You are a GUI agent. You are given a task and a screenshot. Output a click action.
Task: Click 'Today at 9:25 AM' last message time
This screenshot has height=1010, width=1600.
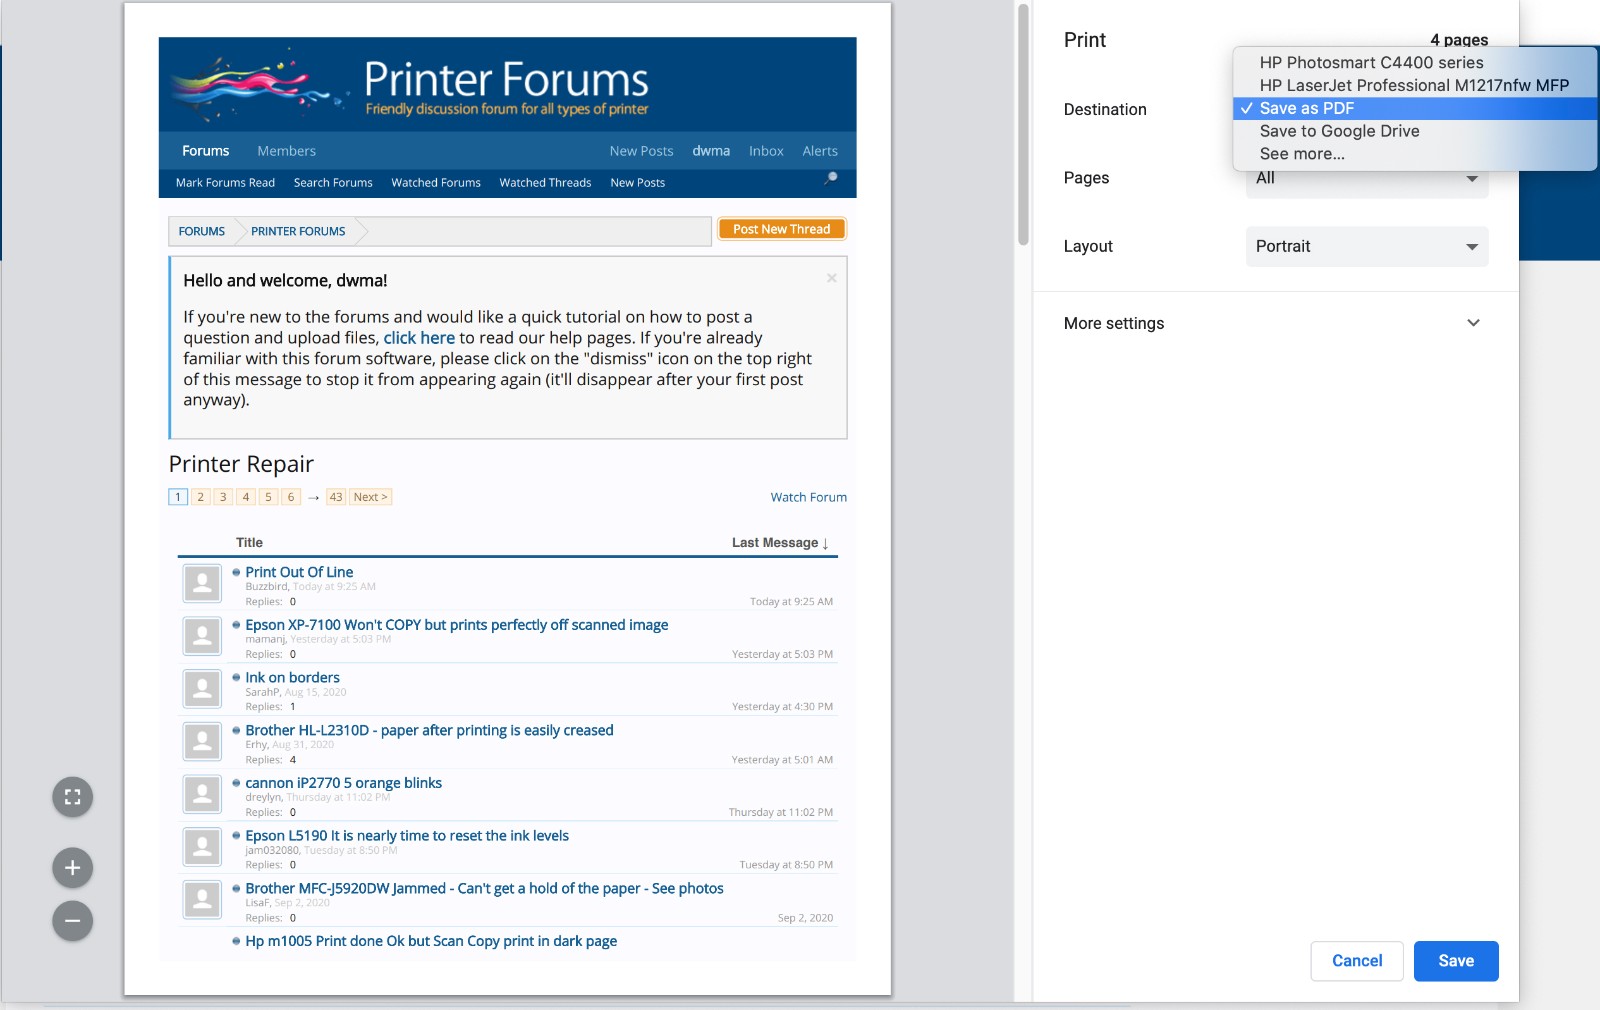(791, 602)
